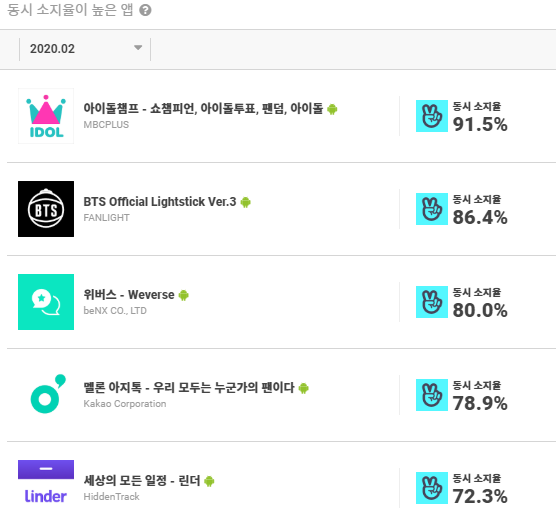Click Android icon next to Weverse
The width and height of the screenshot is (556, 530).
tap(184, 295)
